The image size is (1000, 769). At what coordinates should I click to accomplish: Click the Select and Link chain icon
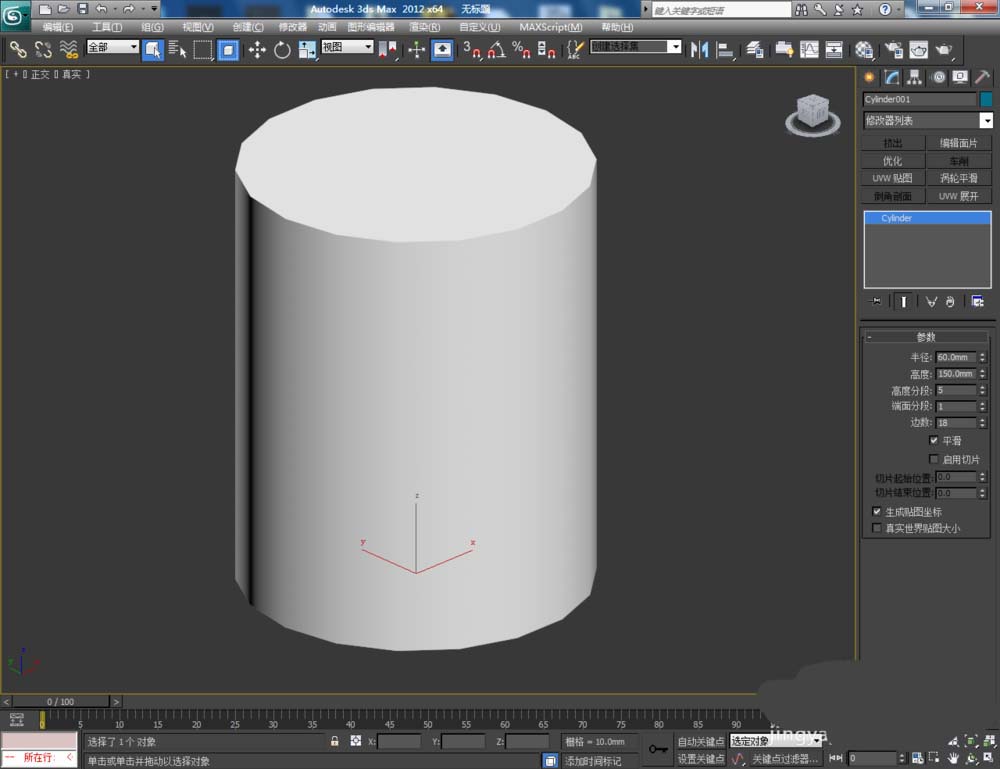coord(18,49)
